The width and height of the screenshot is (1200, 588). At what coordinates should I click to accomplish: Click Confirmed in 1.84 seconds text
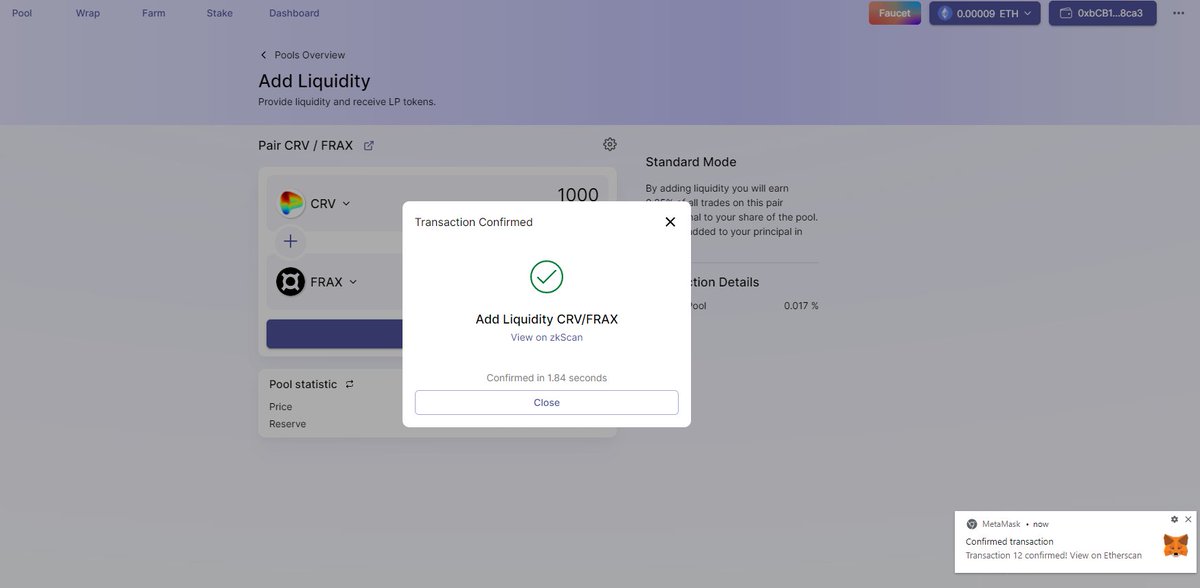click(547, 378)
